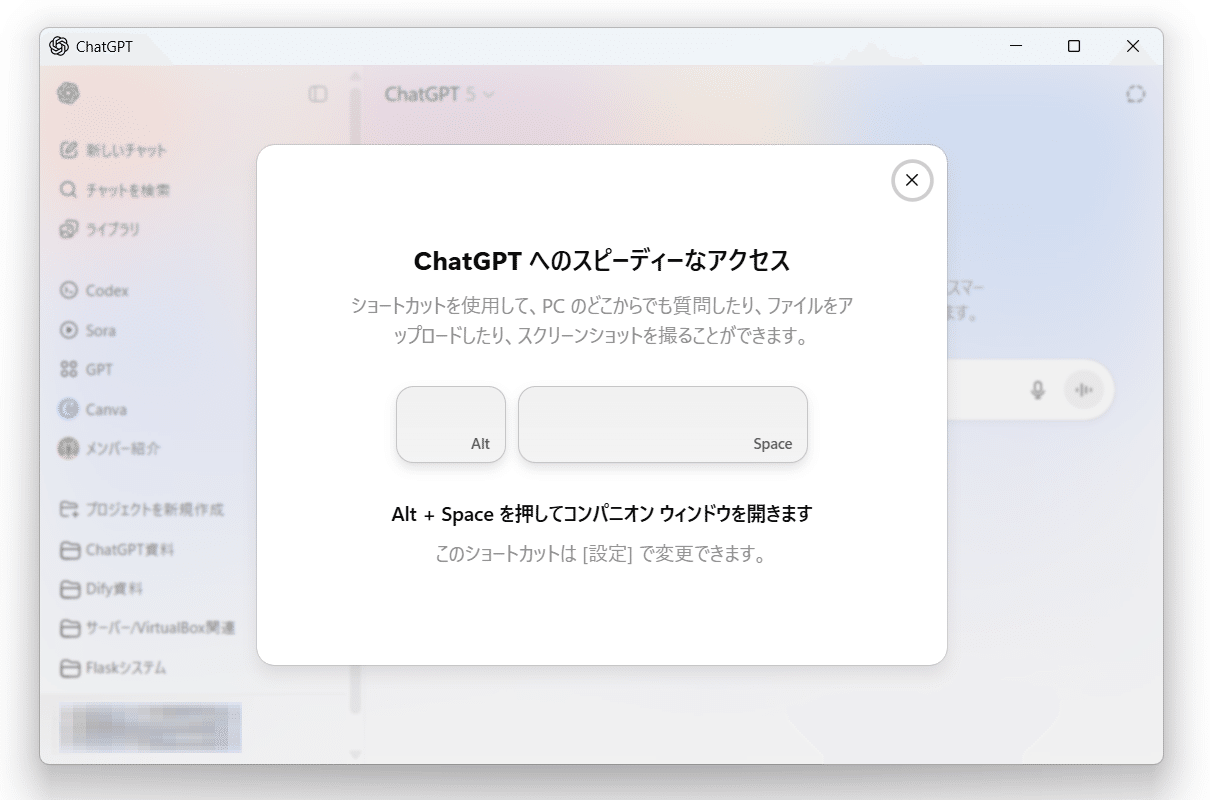Open blurred user profile area
Screen dimensions: 1210x800
150,727
